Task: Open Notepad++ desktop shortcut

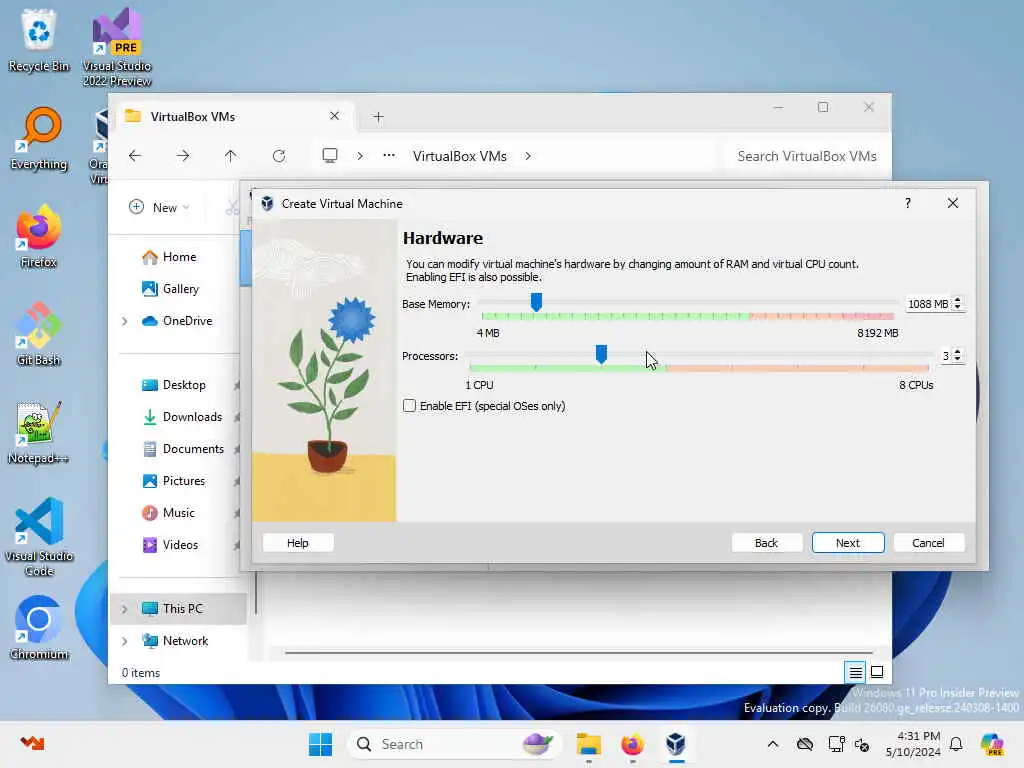Action: pos(39,432)
